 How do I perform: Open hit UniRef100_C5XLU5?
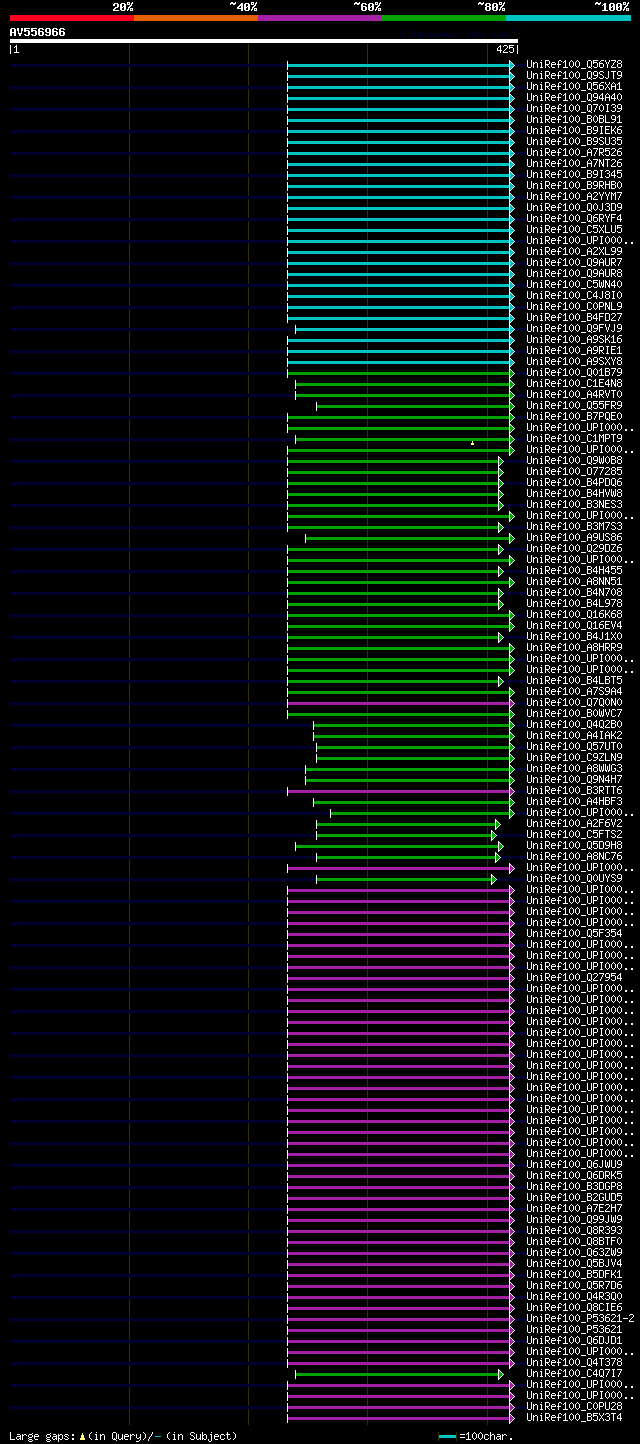tap(574, 229)
